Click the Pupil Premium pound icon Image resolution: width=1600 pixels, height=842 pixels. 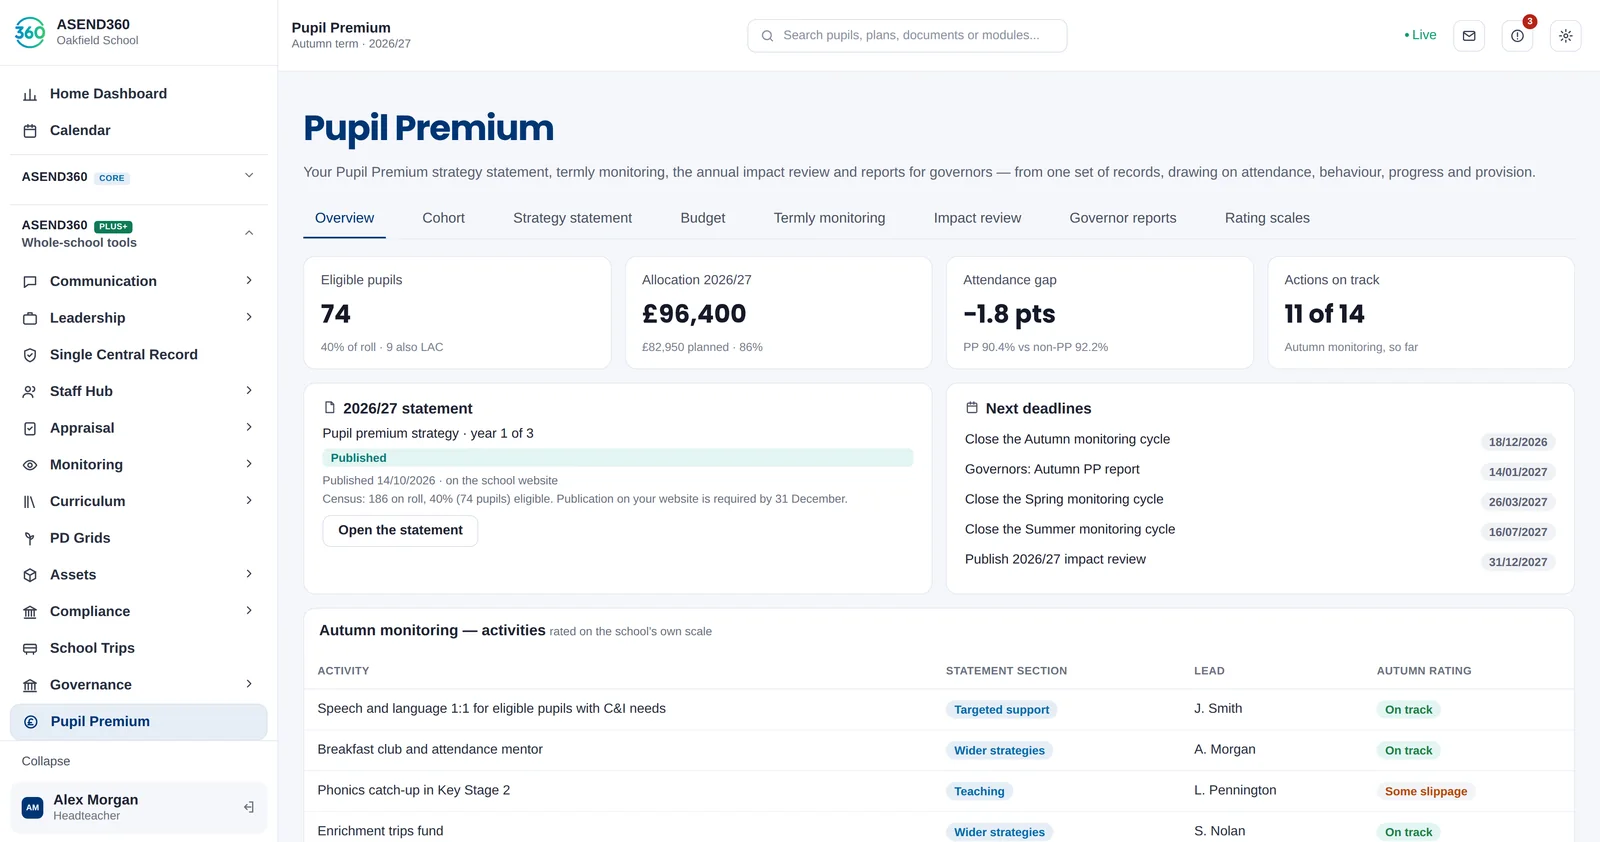31,722
